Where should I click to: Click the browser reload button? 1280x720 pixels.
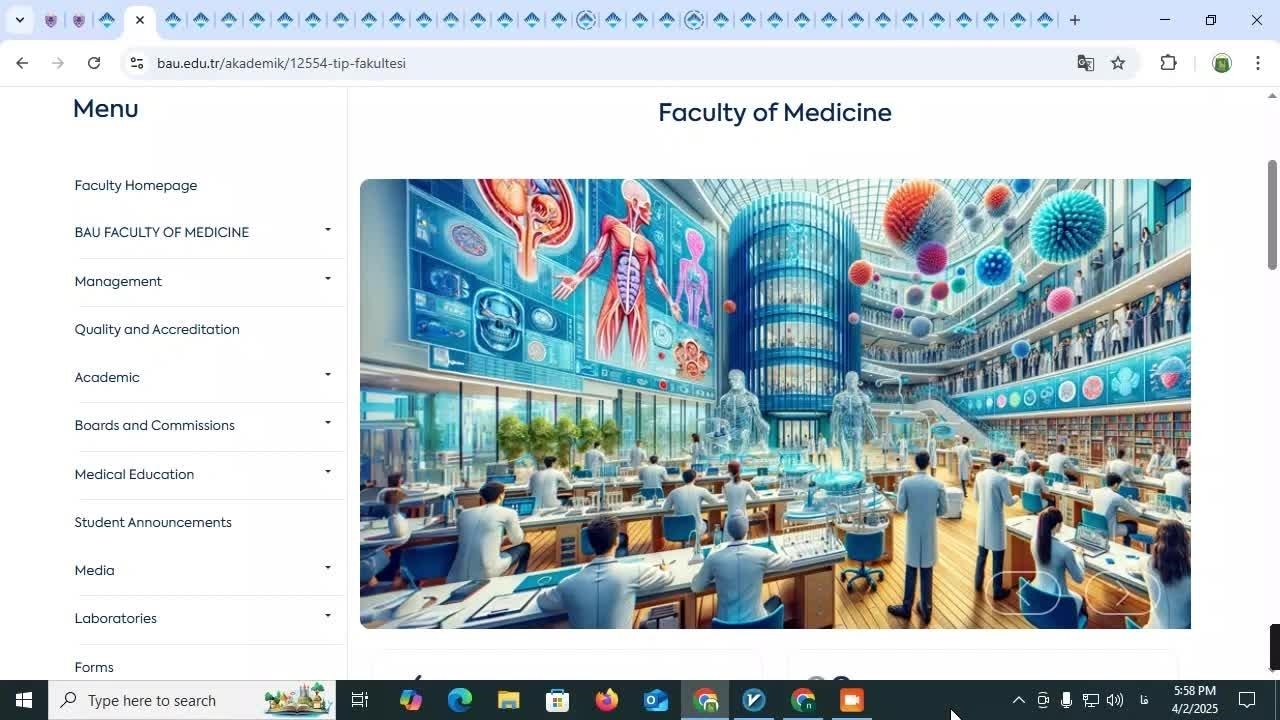click(94, 63)
